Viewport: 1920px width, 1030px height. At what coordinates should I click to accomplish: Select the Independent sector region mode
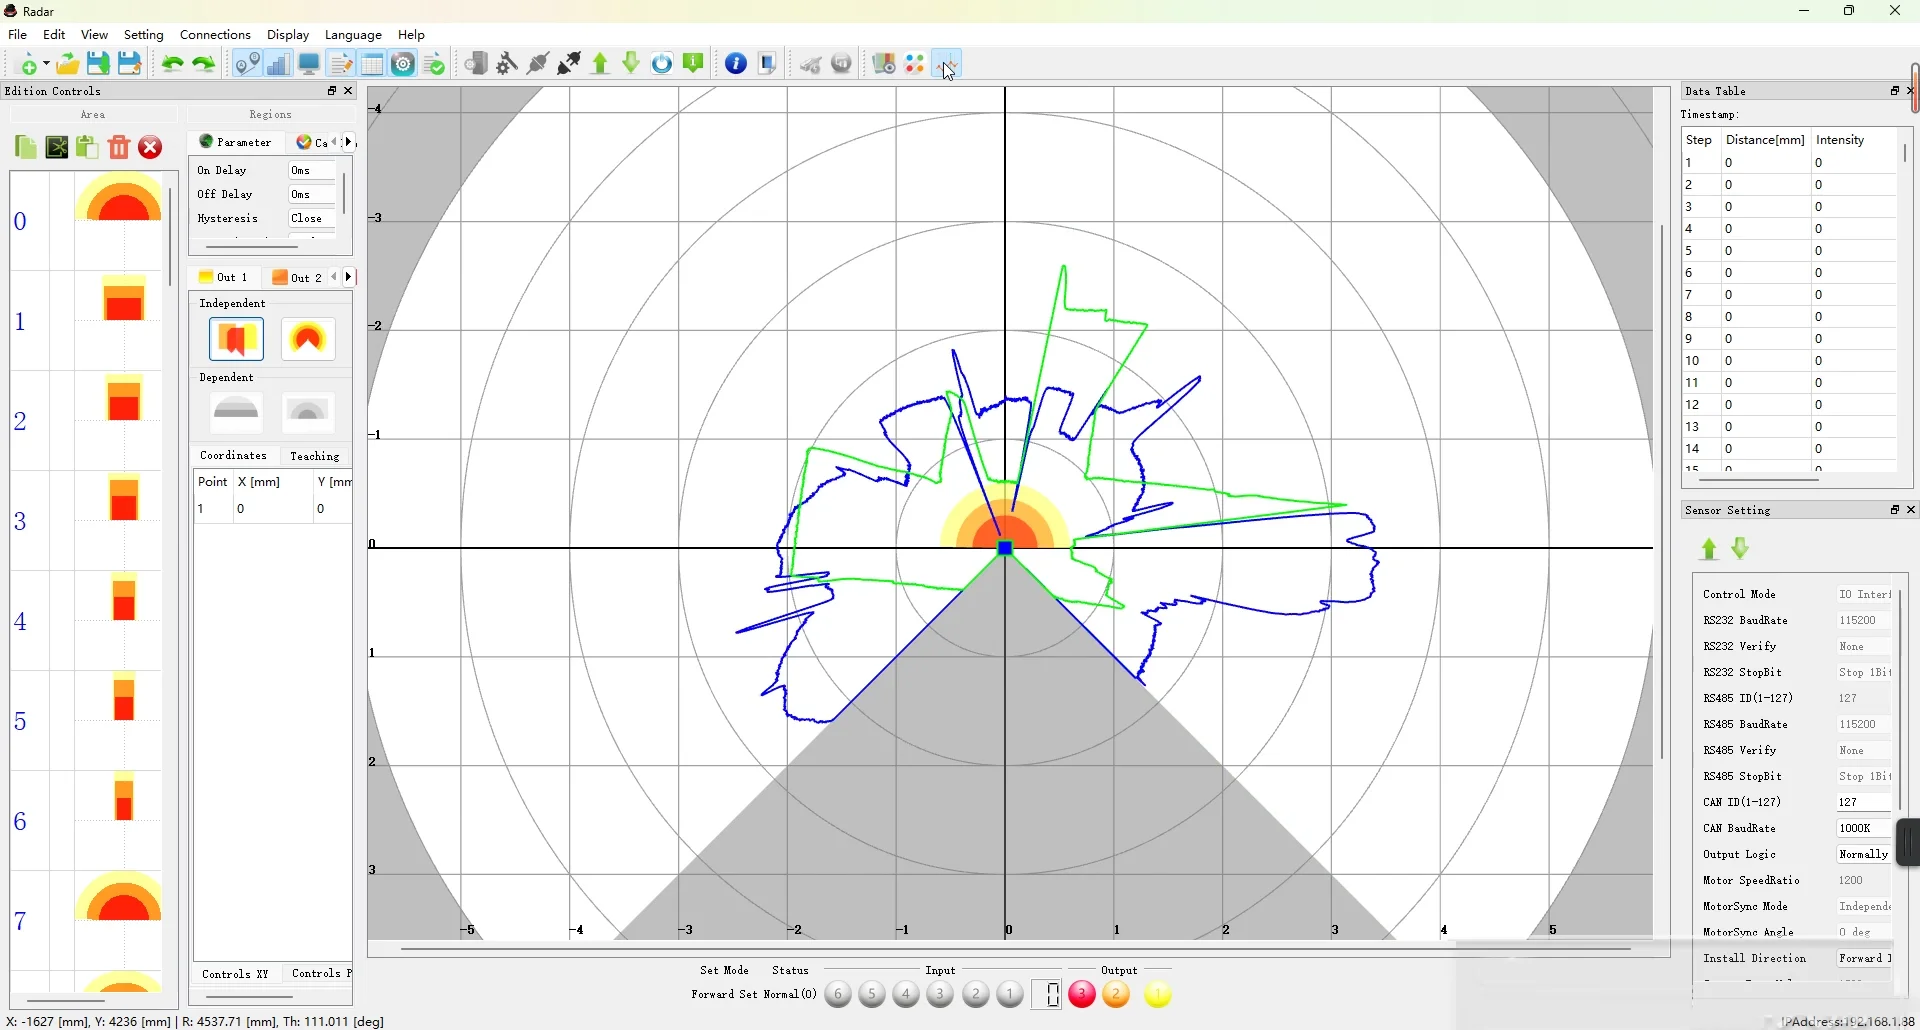point(308,339)
